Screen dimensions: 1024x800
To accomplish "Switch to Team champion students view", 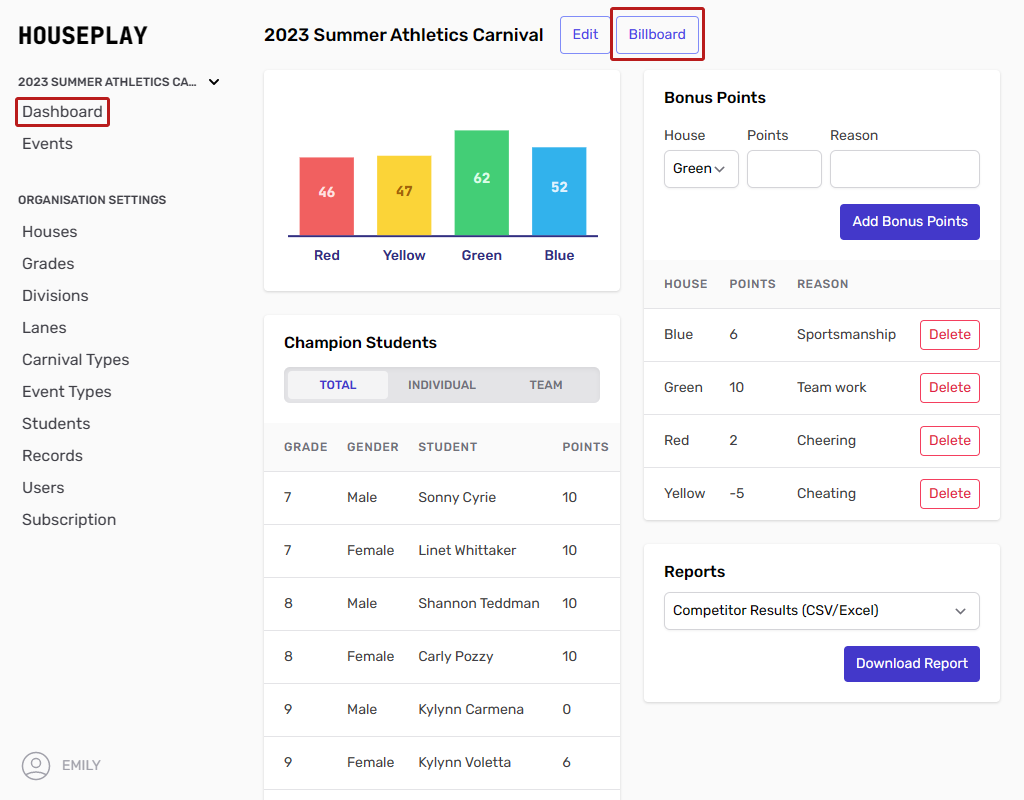I will 546,385.
